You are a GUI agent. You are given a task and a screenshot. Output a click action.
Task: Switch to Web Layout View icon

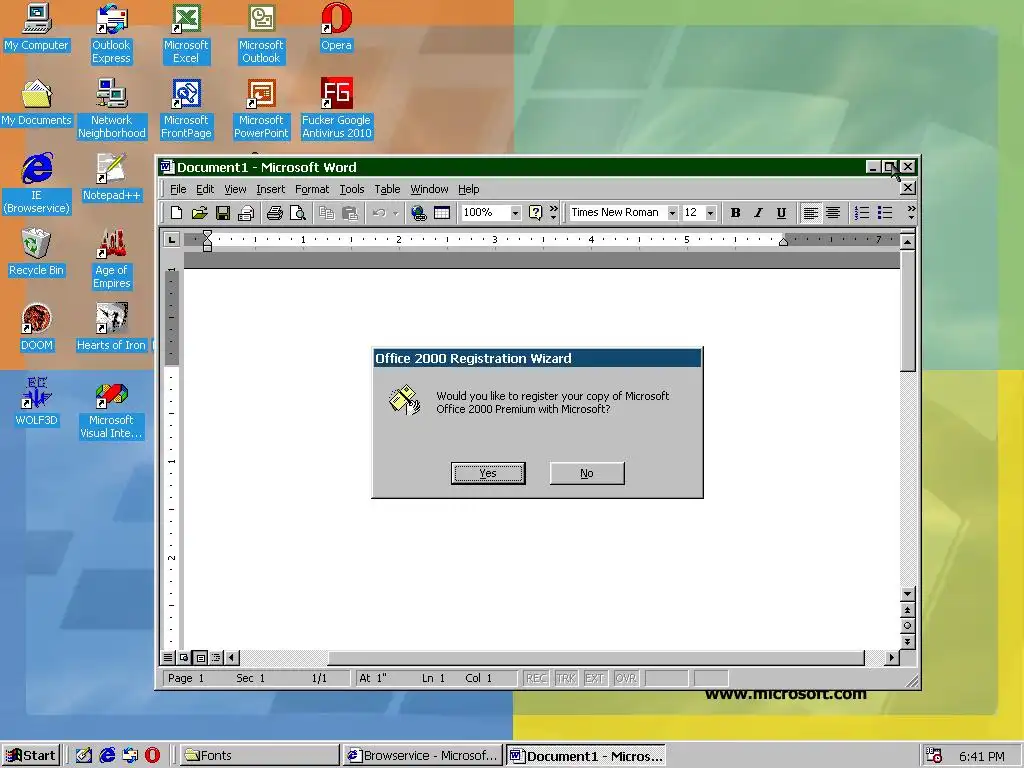[x=184, y=658]
